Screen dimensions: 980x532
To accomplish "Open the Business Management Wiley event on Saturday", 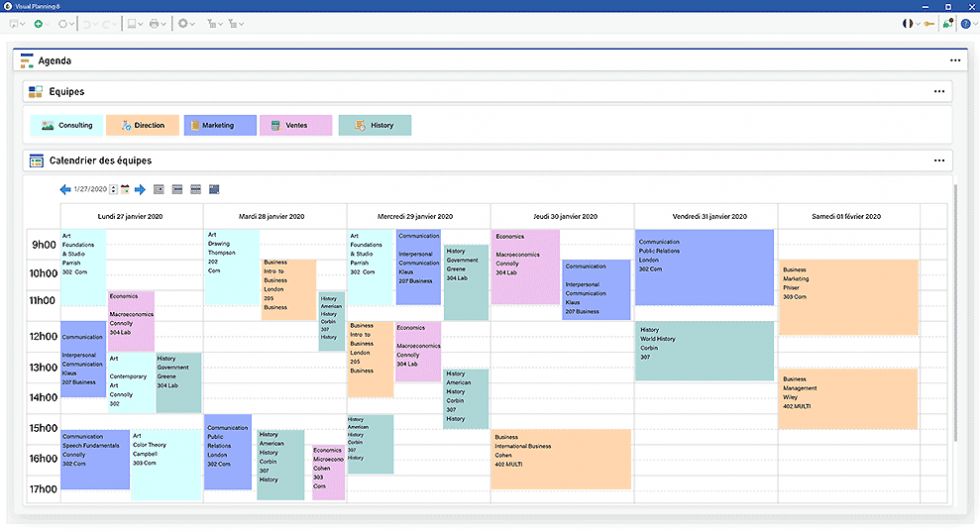I will [848, 398].
